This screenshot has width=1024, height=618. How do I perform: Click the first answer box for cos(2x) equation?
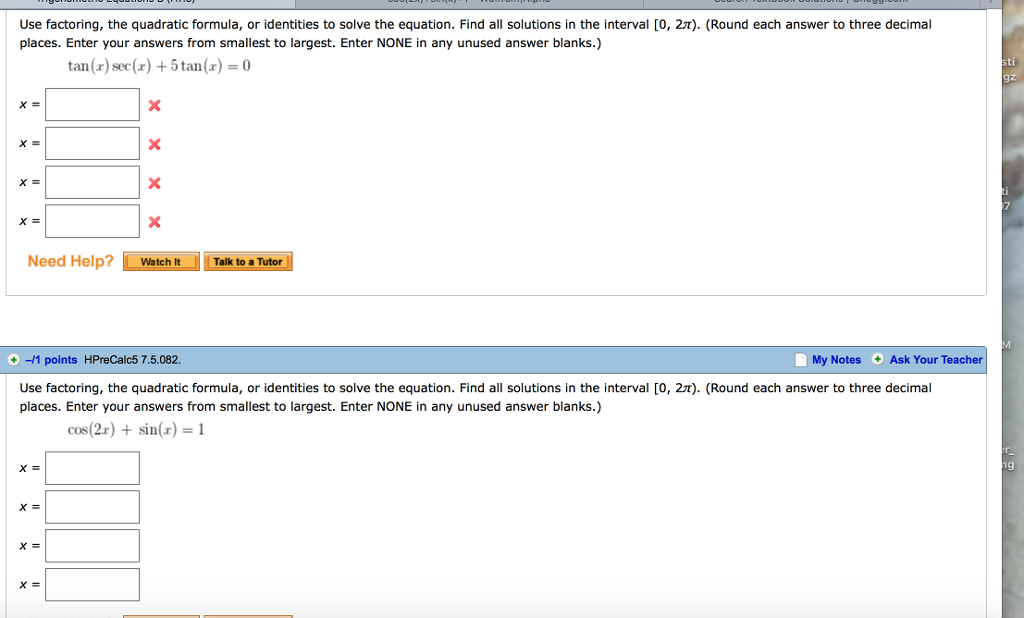92,467
